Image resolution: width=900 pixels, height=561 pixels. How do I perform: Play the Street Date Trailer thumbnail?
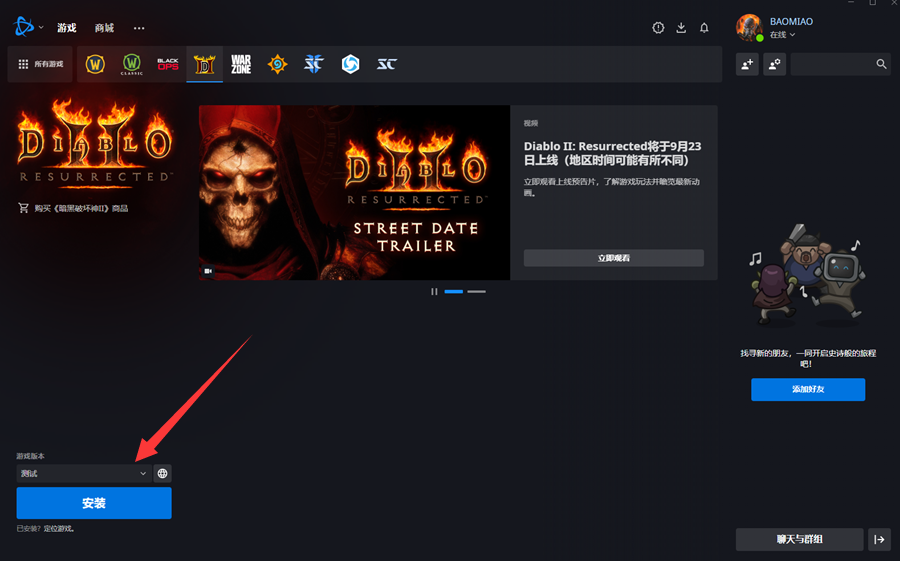[354, 192]
